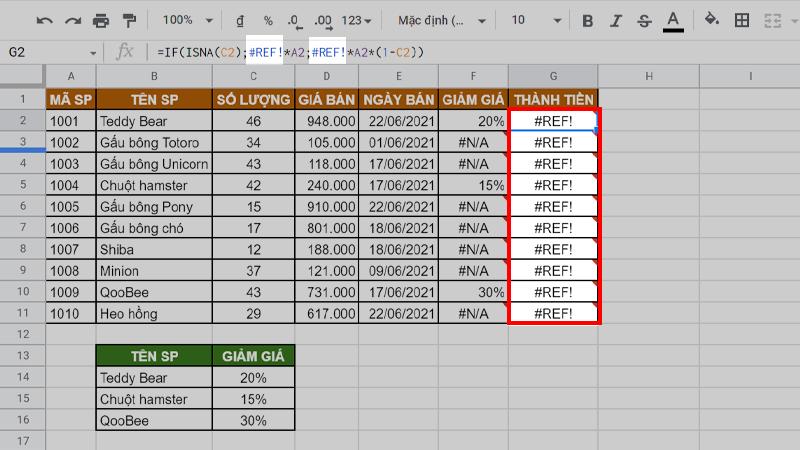Click decrease decimal places icon
800x450 pixels.
click(294, 21)
